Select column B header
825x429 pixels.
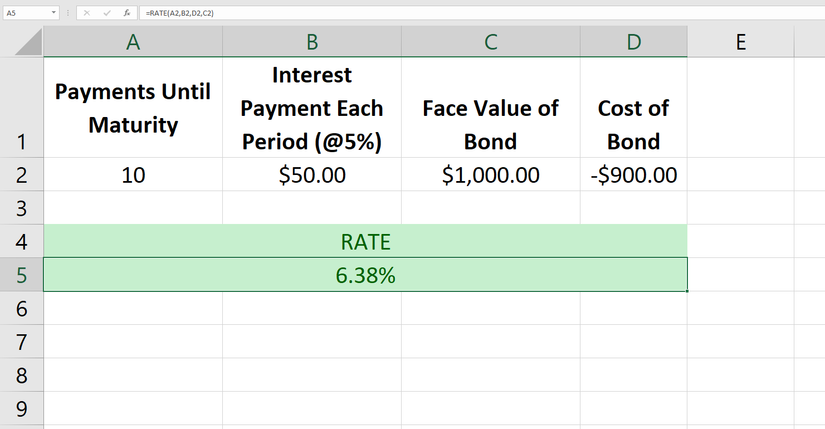312,42
